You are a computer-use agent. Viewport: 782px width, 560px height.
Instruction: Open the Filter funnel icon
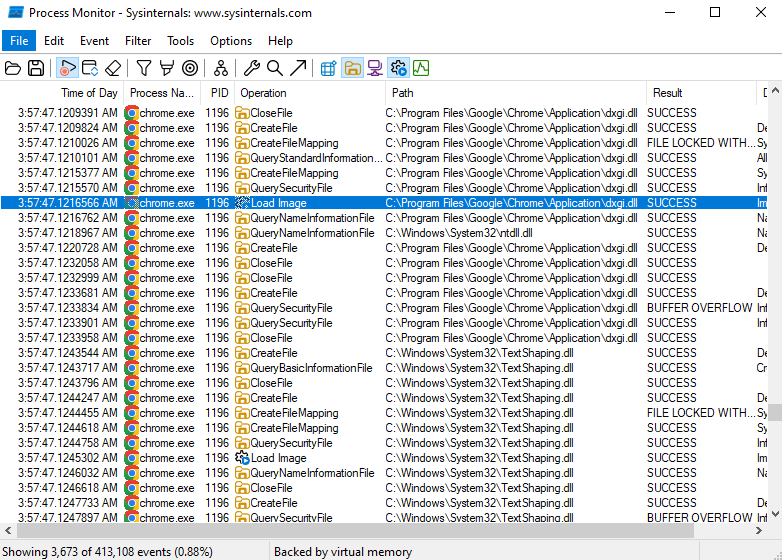144,68
